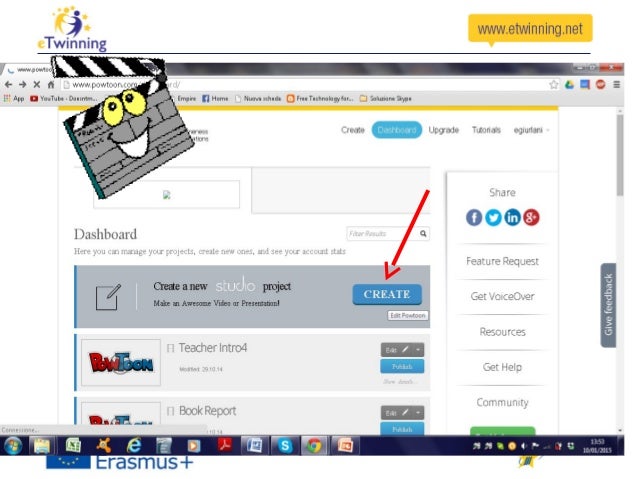Open the Chrome hamburger menu

pos(616,85)
